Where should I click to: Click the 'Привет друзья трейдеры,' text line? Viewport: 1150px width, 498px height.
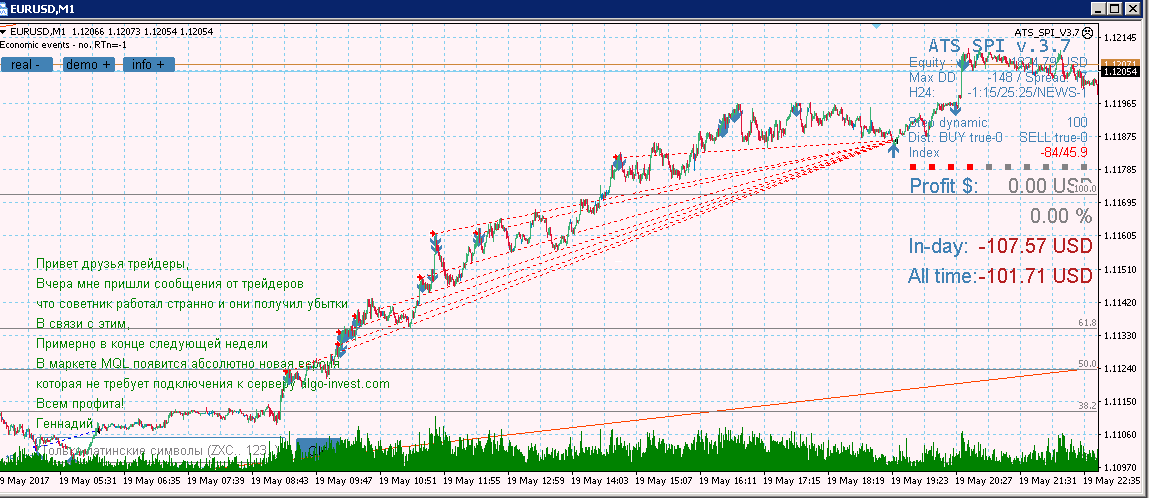click(x=112, y=264)
